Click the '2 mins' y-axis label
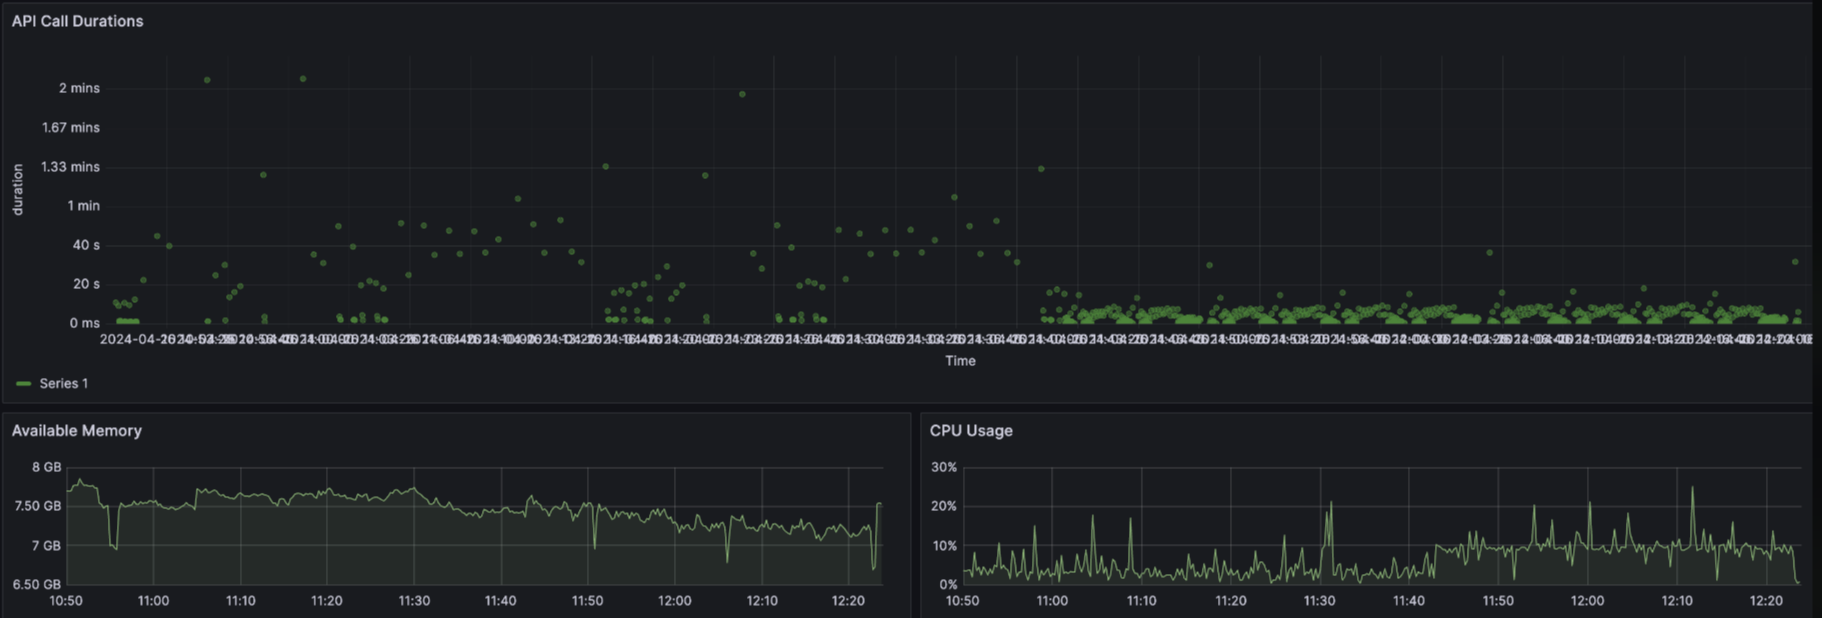This screenshot has width=1822, height=618. pos(79,88)
